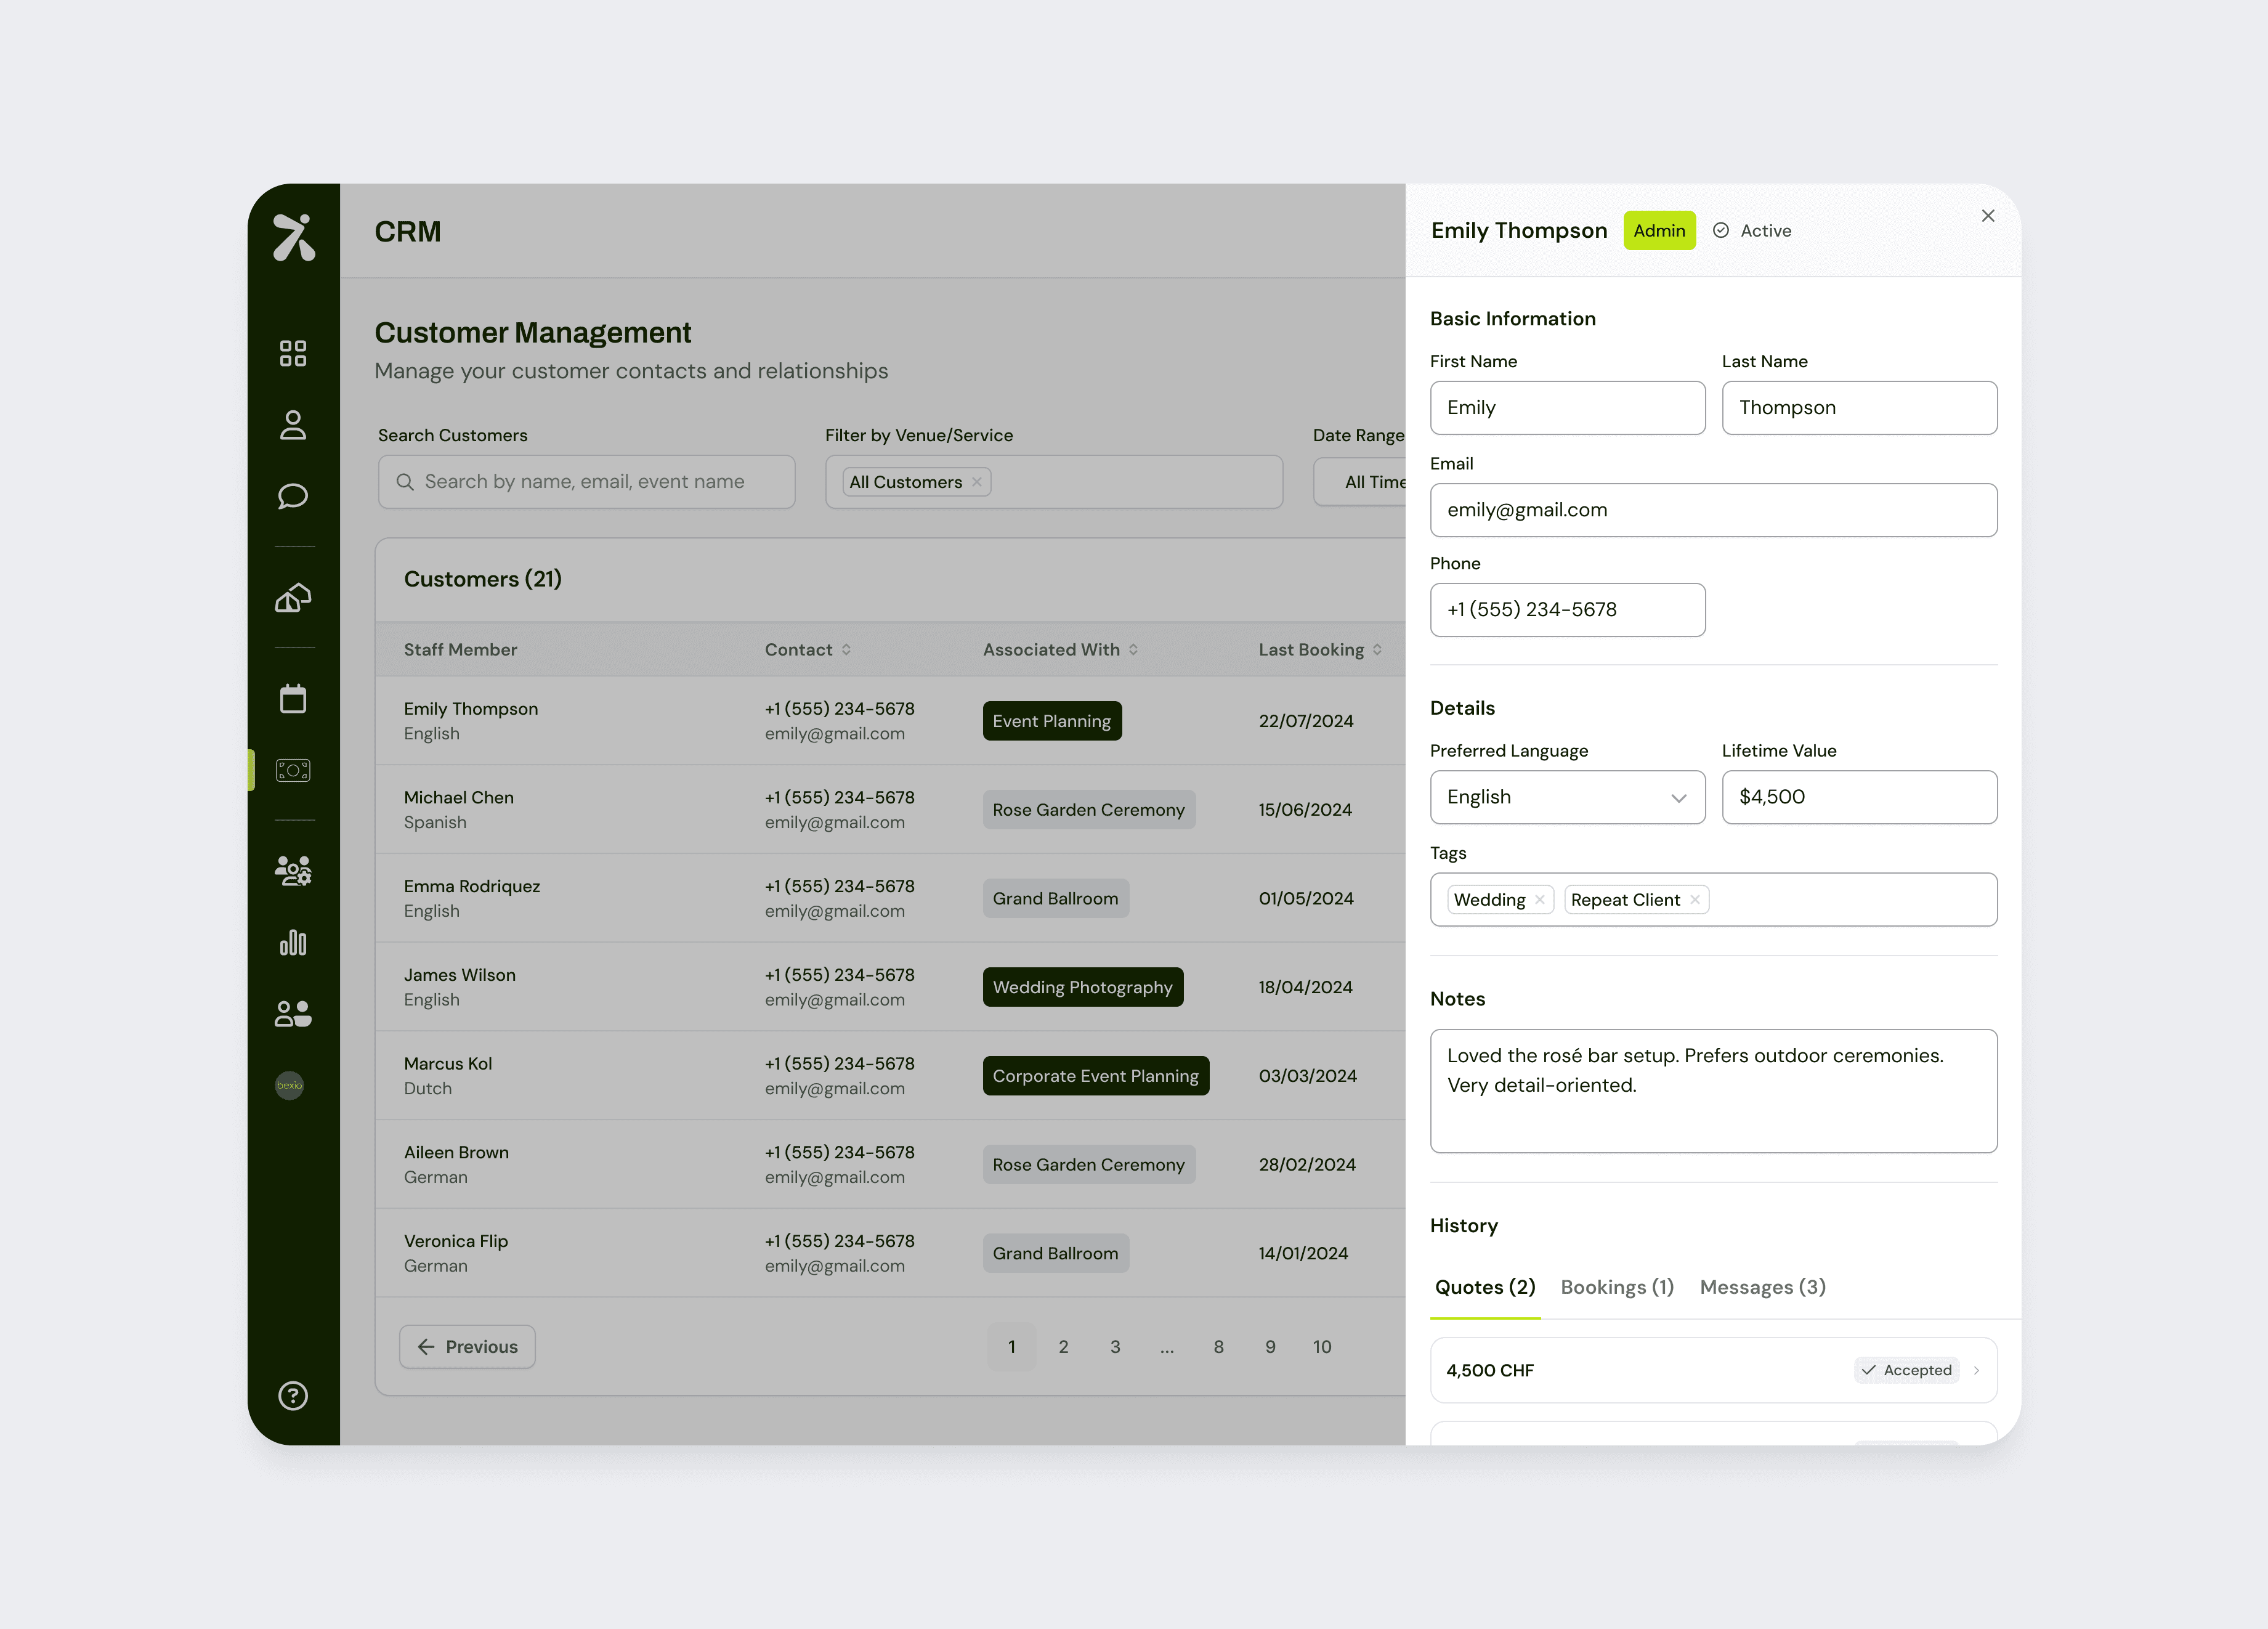Open the chat messages sidebar icon
Screen dimensions: 2268x1629
click(293, 496)
